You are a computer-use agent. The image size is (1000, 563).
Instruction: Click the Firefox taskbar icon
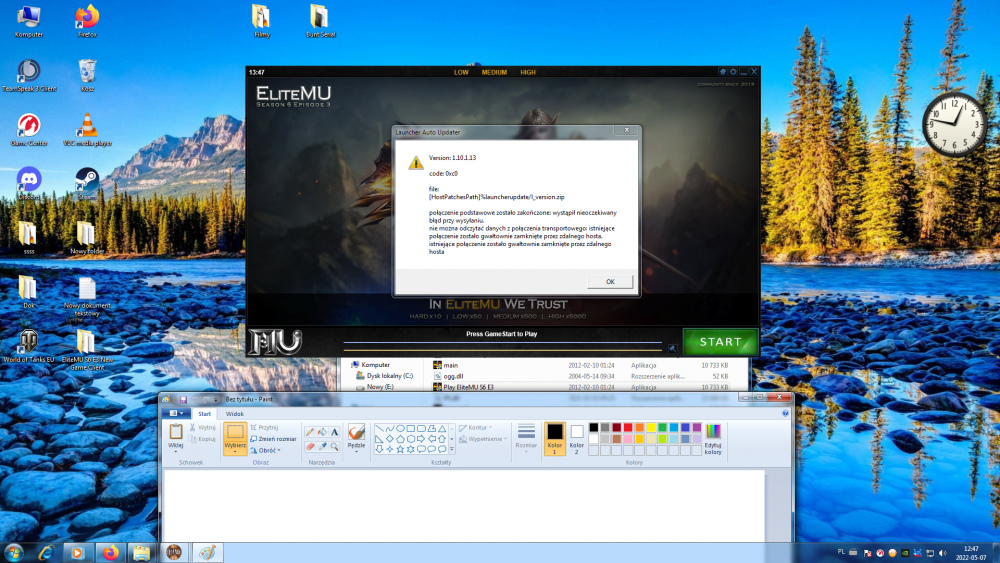pos(110,553)
